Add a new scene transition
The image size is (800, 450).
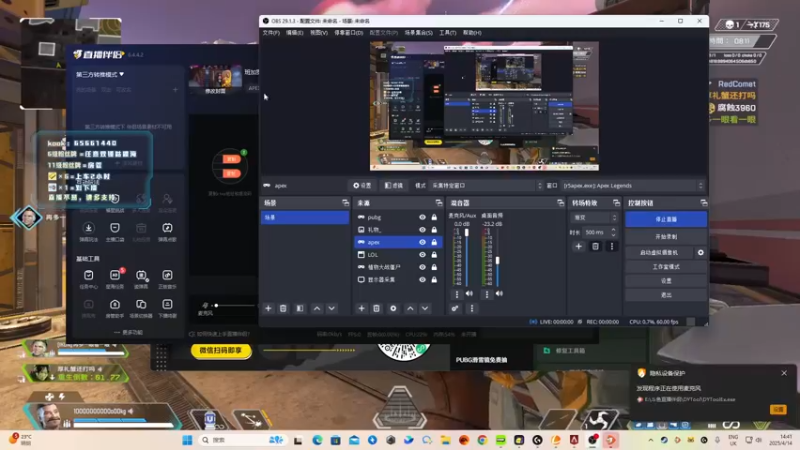(x=579, y=246)
